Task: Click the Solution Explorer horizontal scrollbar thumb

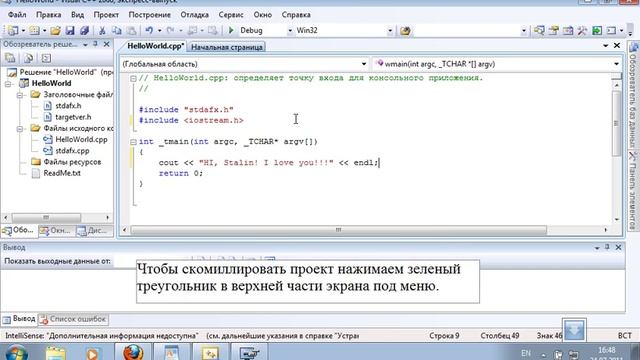Action: pyautogui.click(x=46, y=218)
